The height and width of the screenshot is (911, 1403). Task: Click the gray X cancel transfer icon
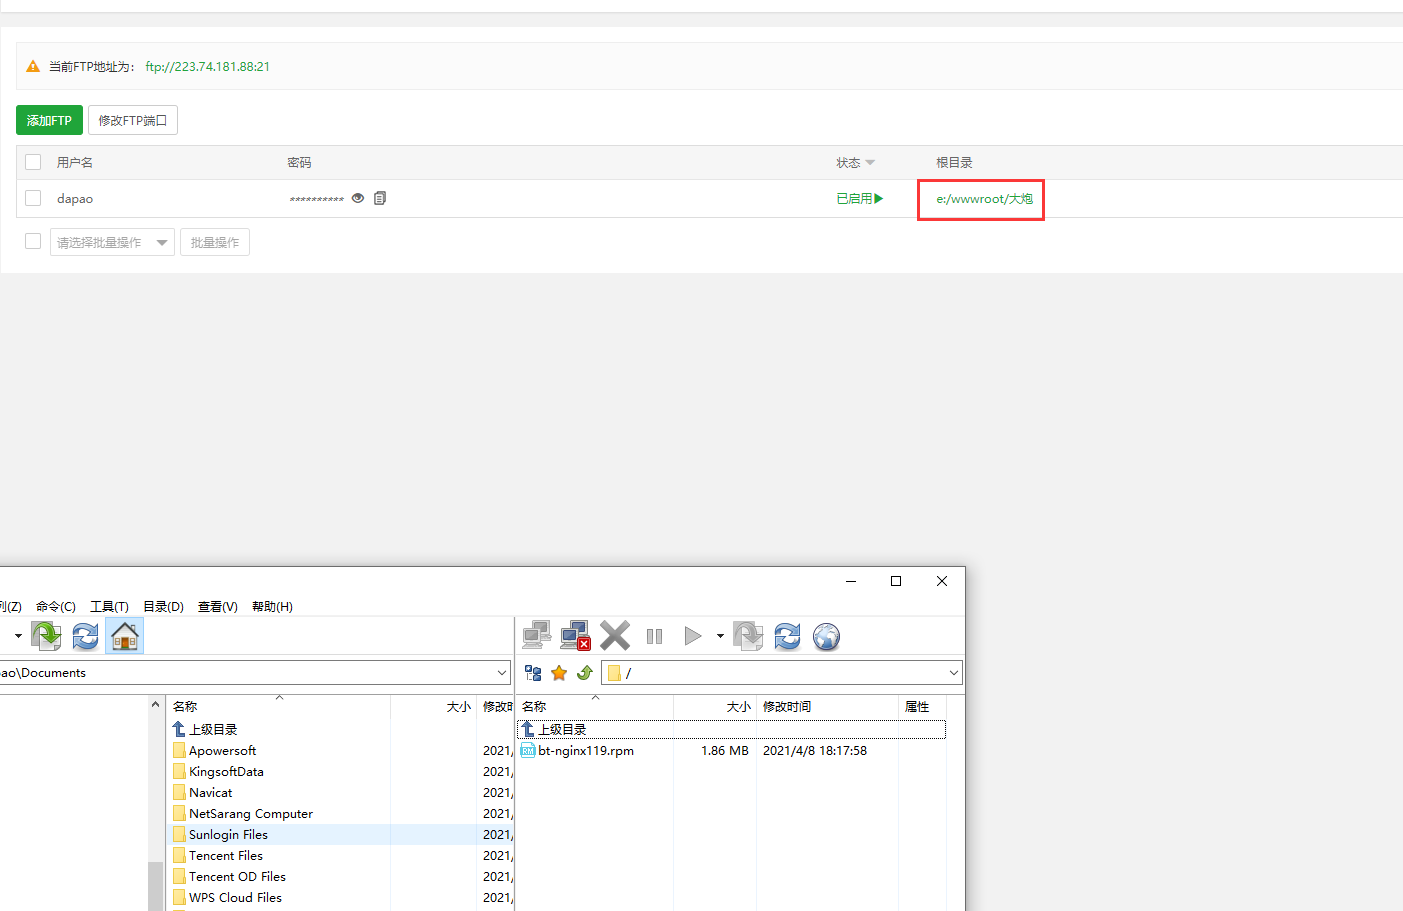pyautogui.click(x=615, y=636)
